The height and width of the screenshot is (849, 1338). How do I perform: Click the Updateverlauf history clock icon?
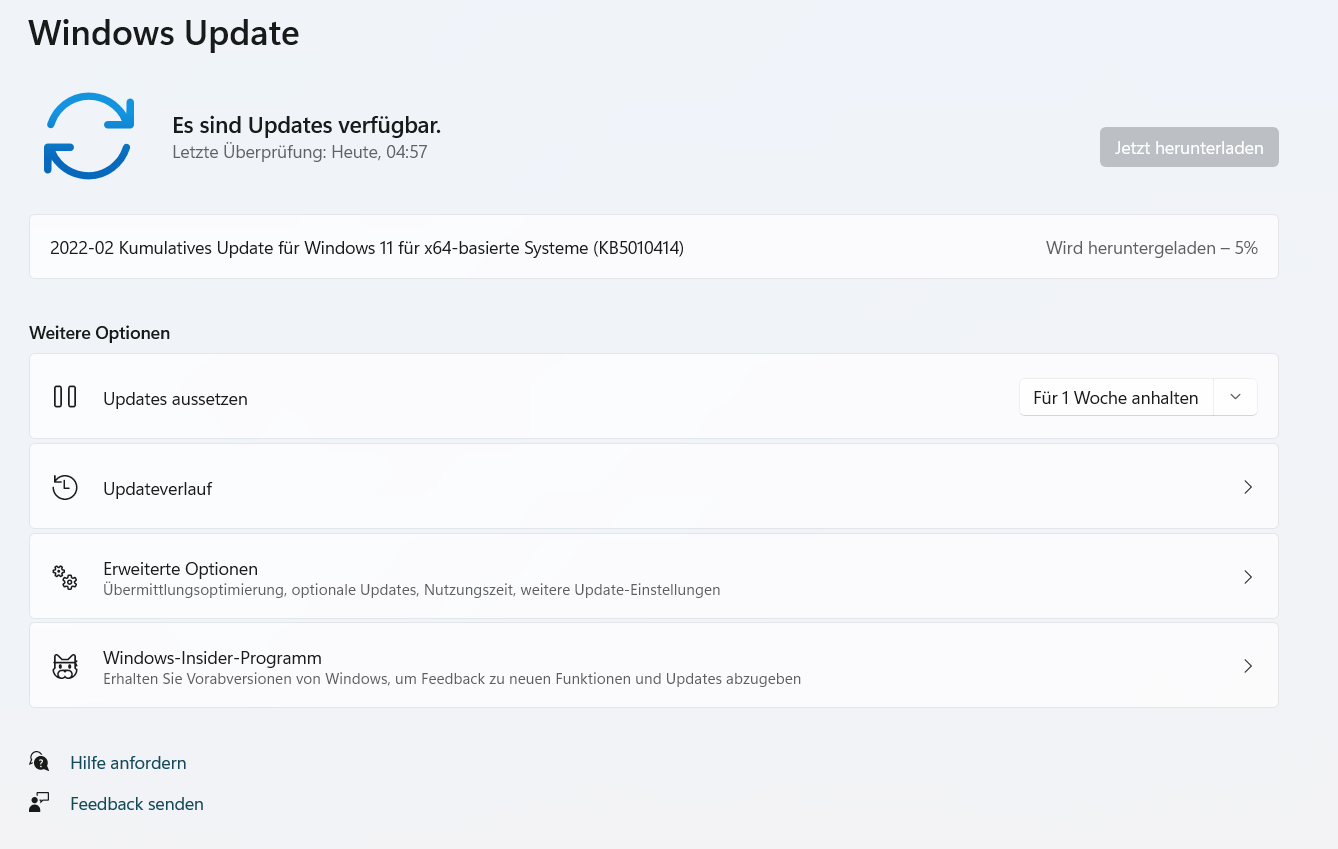[65, 487]
